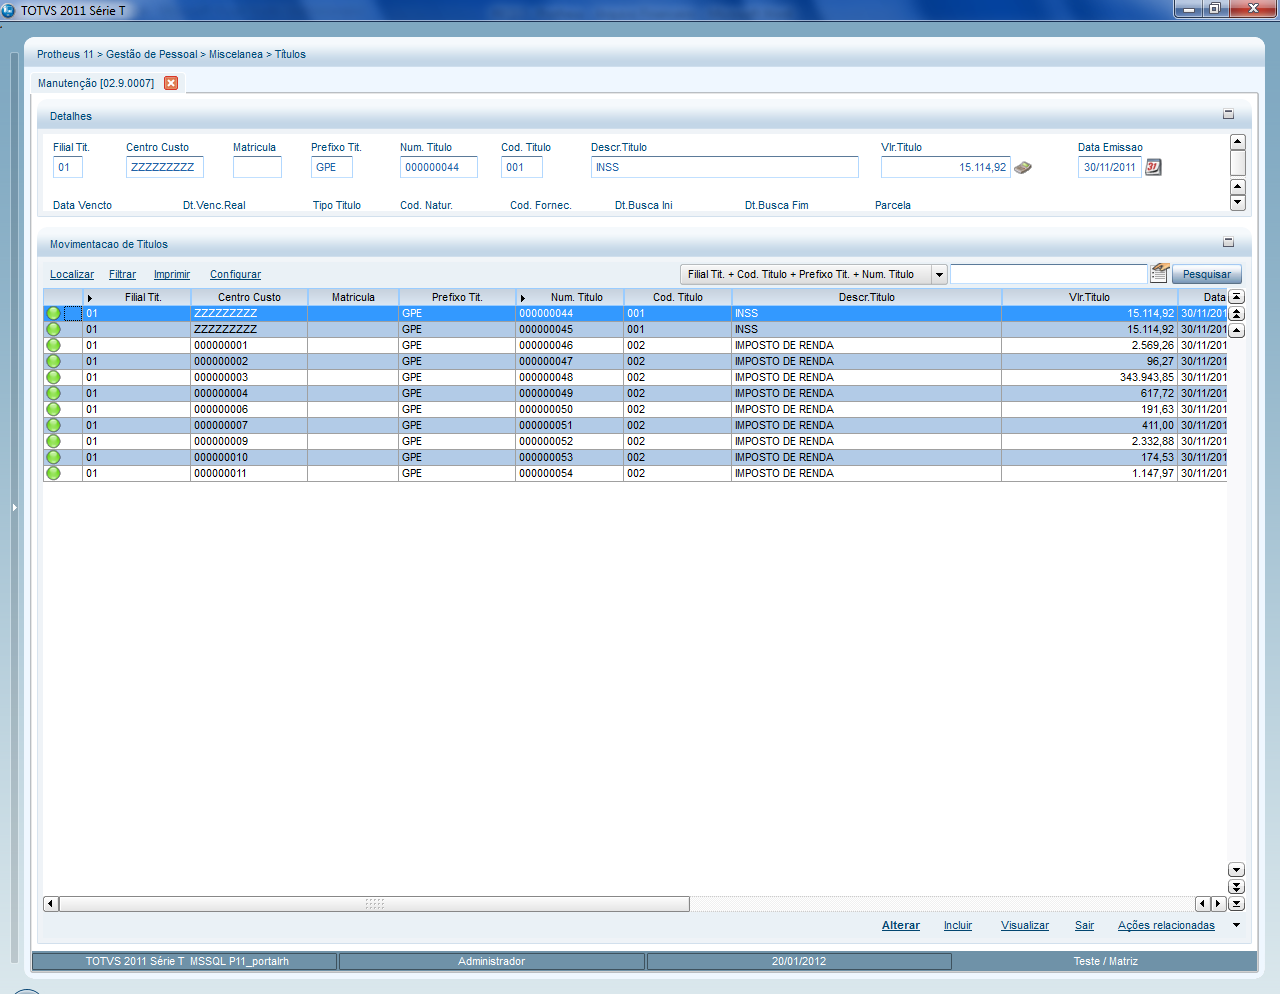Click the Num. Titulo field 000000044

(439, 167)
